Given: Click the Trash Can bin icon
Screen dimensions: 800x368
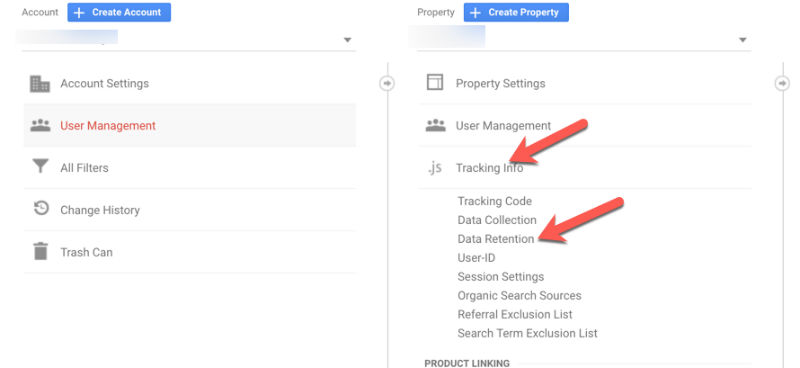Looking at the screenshot, I should (40, 251).
